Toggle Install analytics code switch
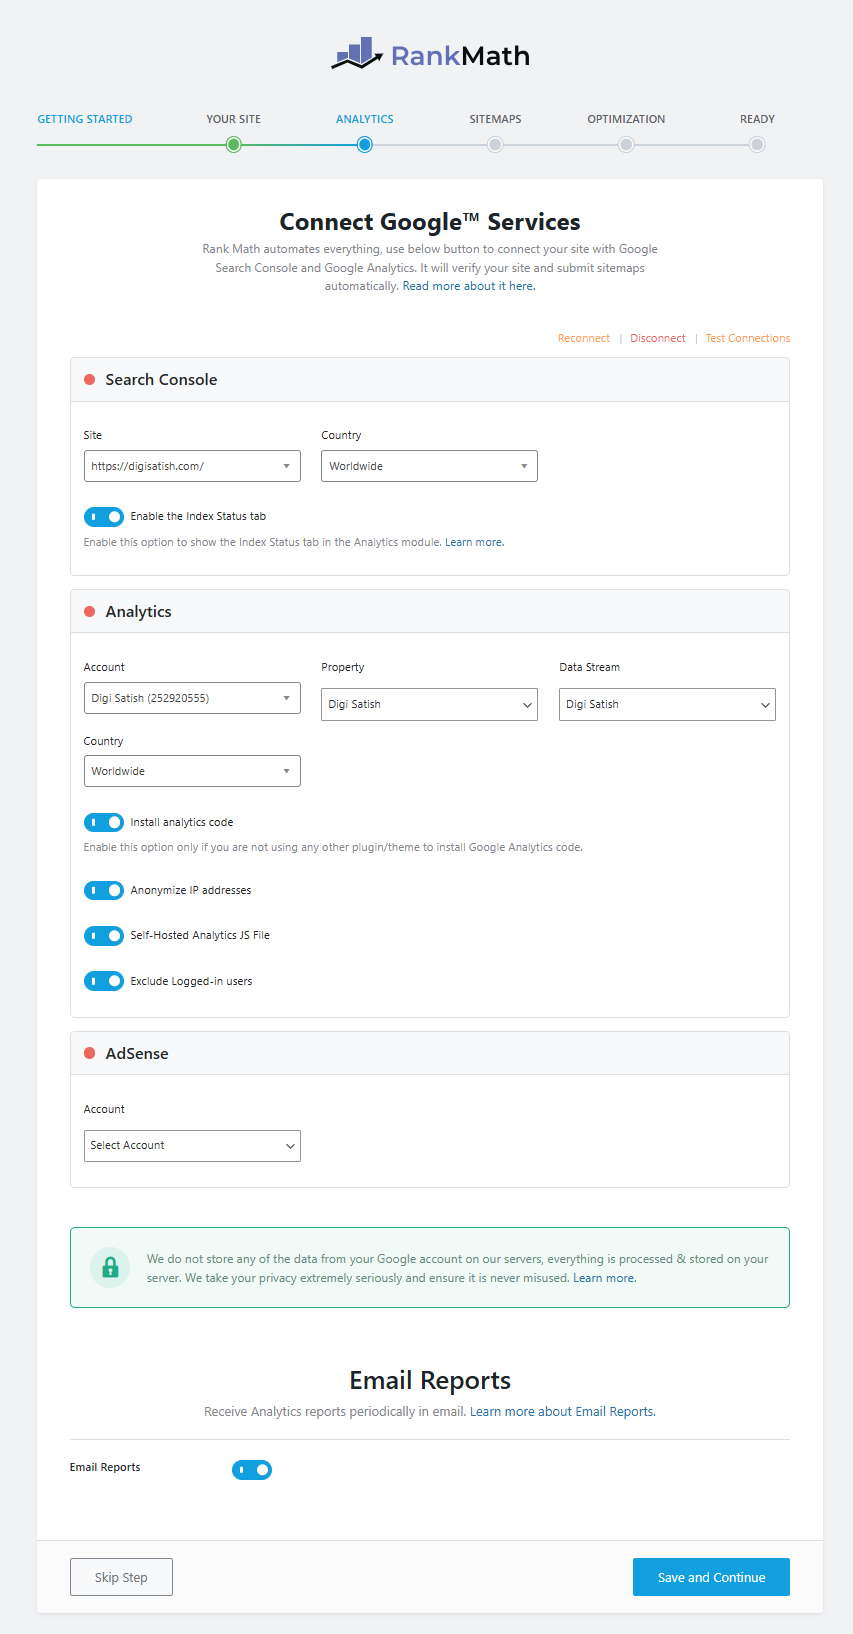The width and height of the screenshot is (853, 1634). tap(103, 822)
